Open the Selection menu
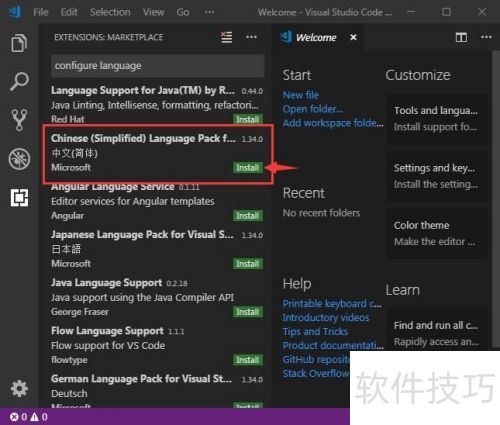 tap(110, 12)
